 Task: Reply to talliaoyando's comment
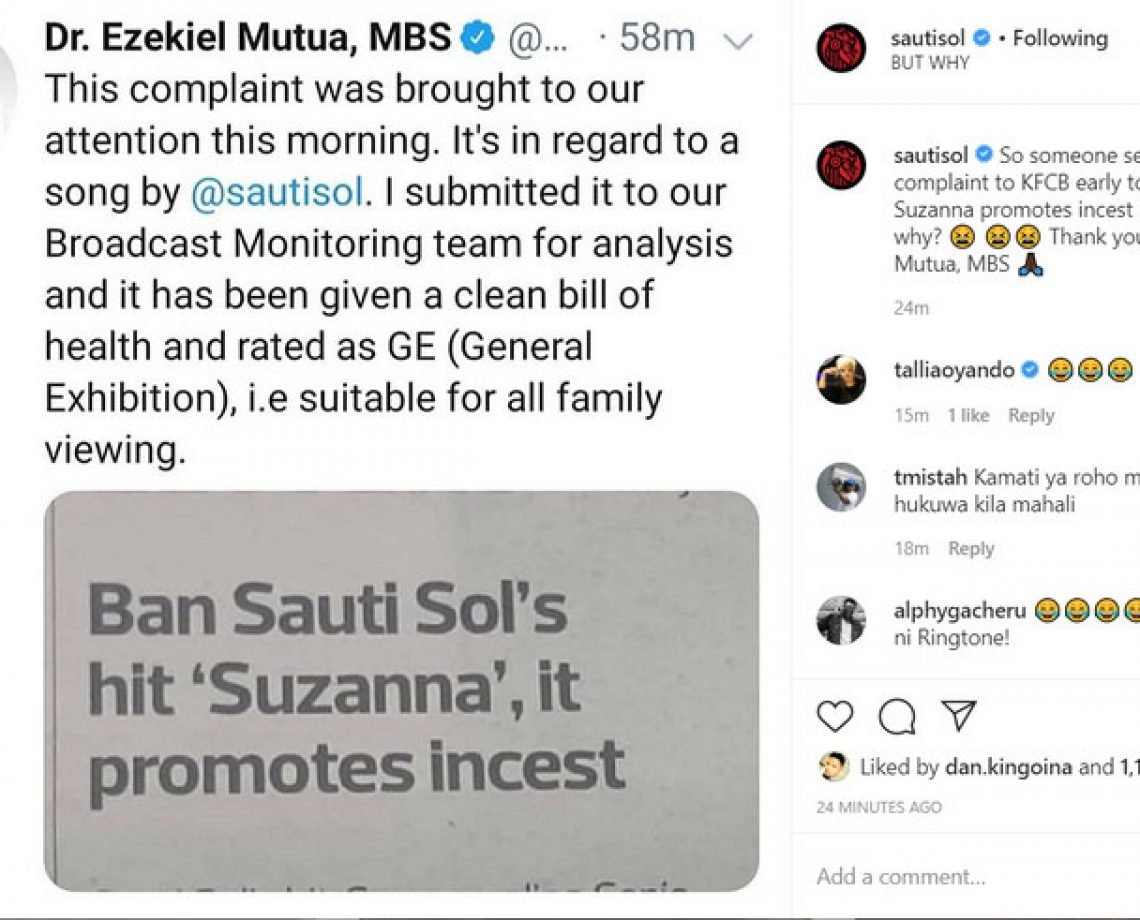pyautogui.click(x=1031, y=416)
